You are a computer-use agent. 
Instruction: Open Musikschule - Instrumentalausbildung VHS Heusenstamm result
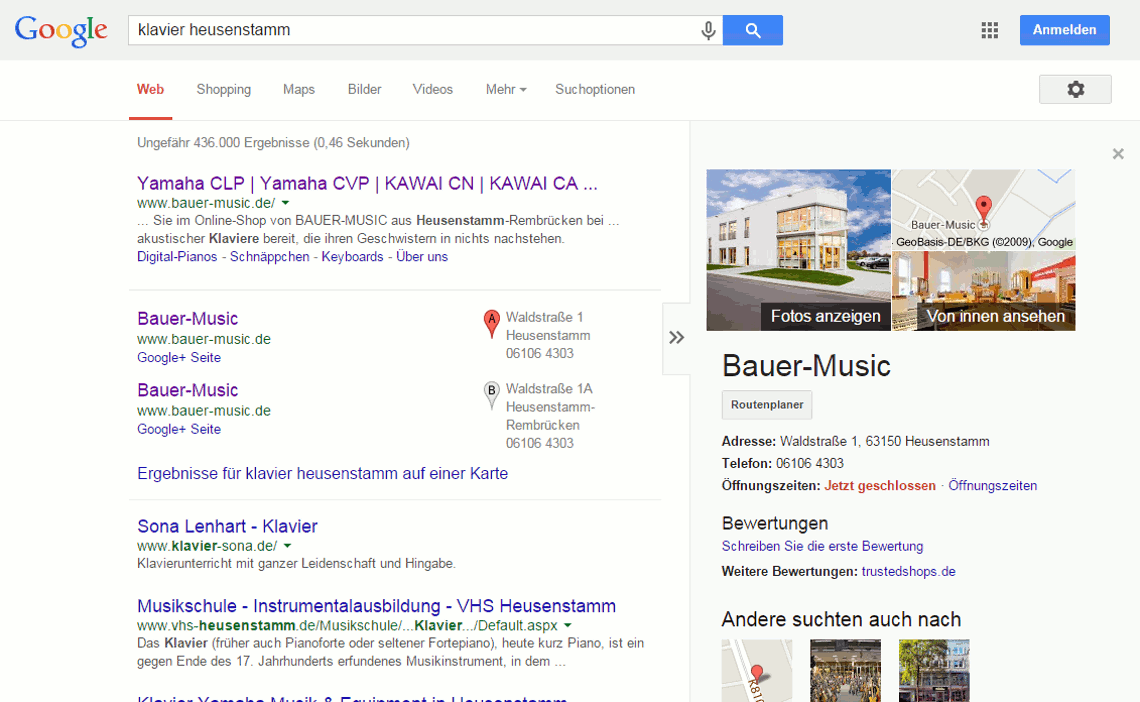[x=377, y=606]
